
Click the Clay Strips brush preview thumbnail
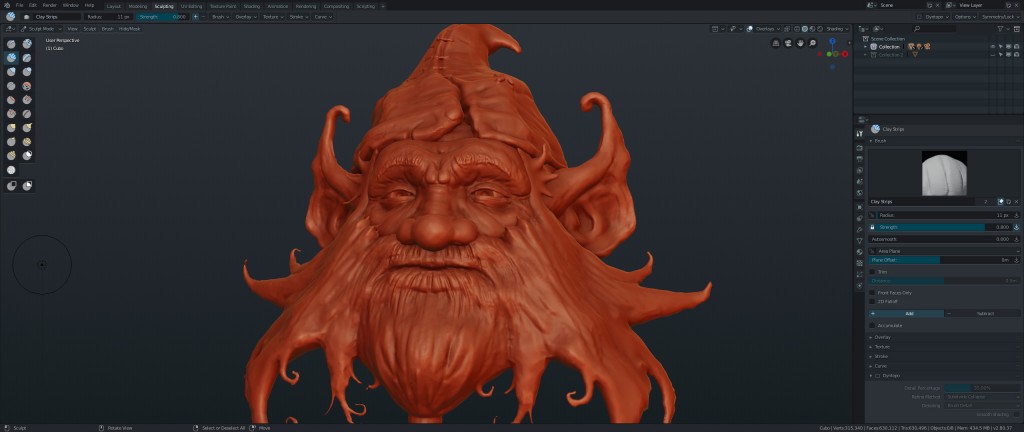tap(943, 173)
